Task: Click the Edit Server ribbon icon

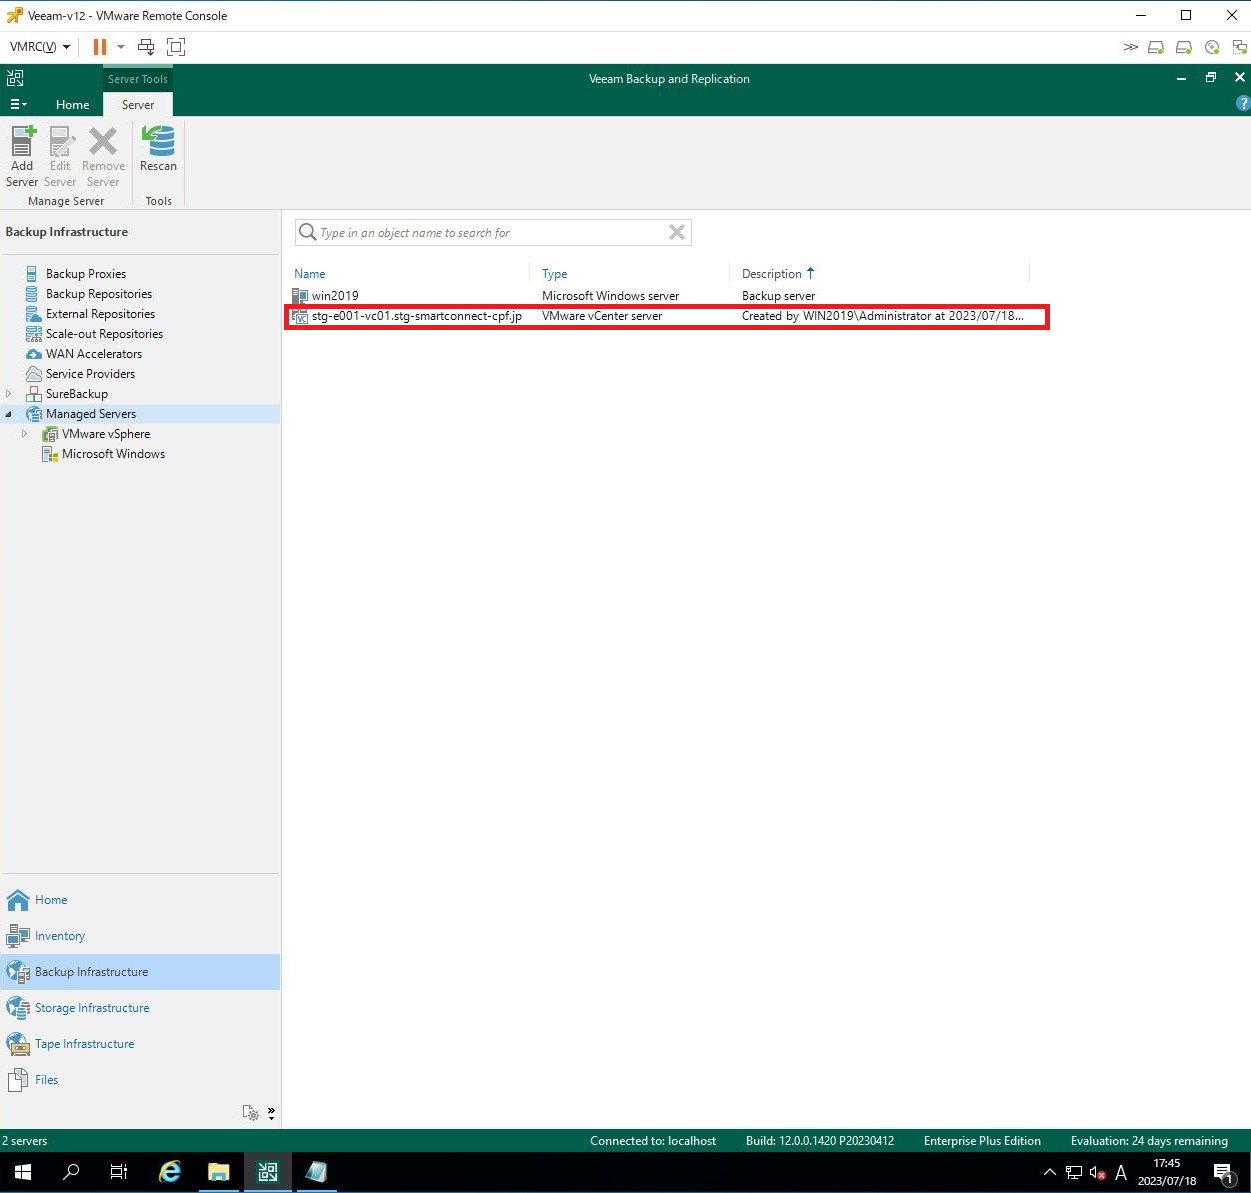Action: click(x=60, y=157)
